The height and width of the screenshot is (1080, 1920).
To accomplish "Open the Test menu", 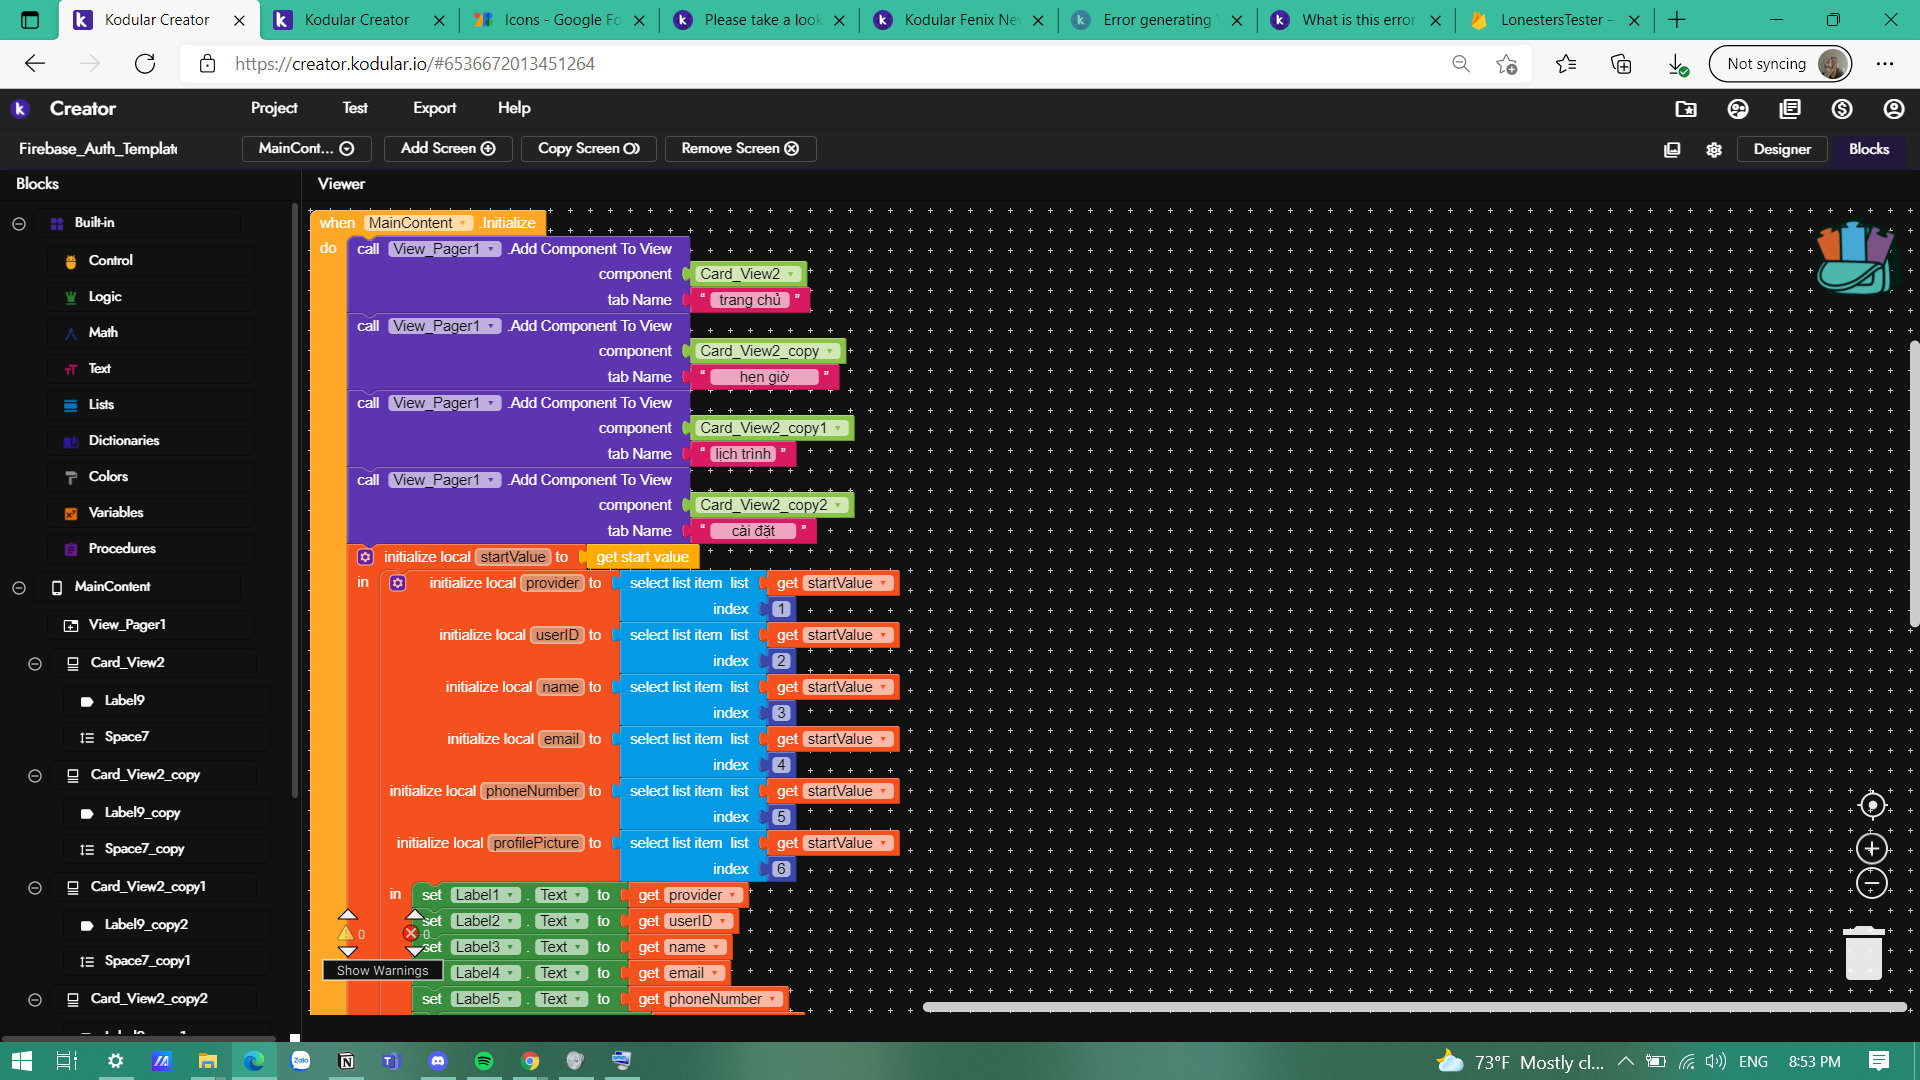I will 355,108.
